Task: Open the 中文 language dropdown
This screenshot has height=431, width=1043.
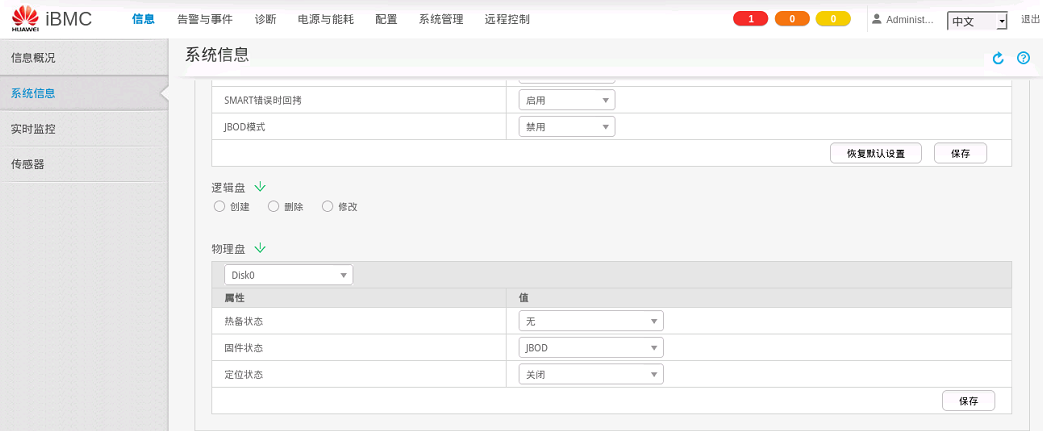Action: [977, 21]
